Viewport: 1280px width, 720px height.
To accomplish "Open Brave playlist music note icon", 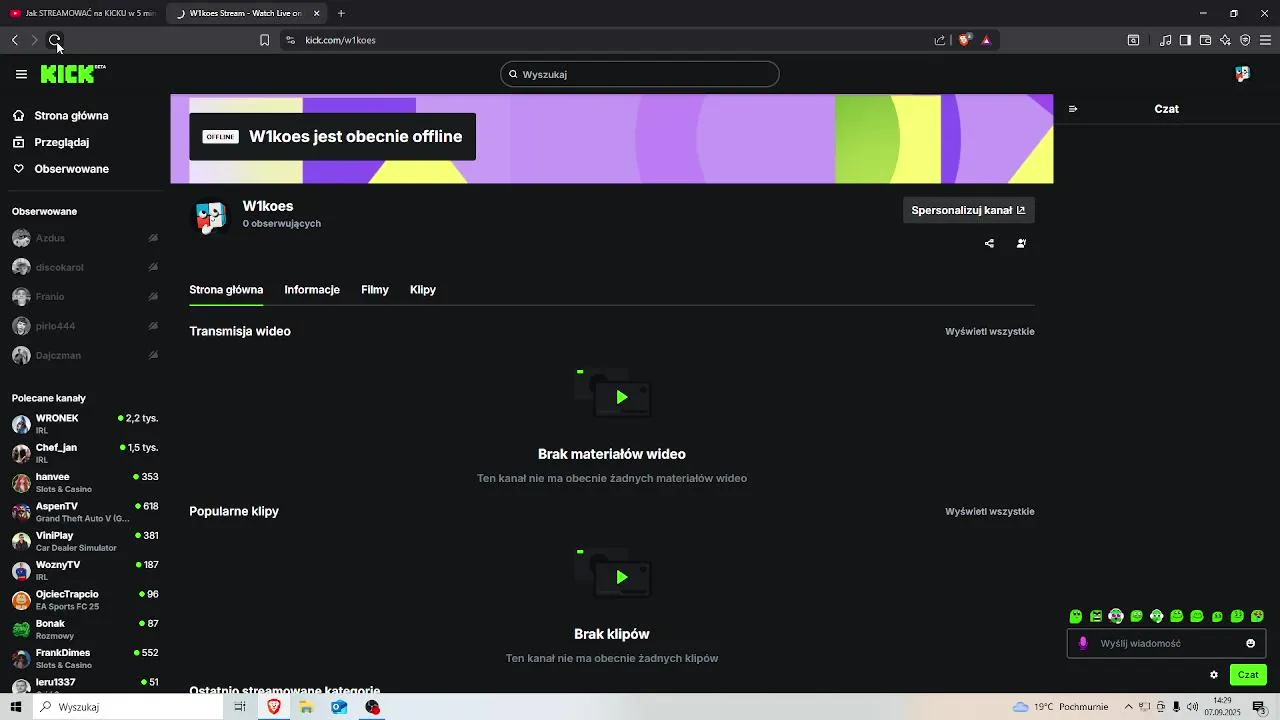I will point(1165,40).
